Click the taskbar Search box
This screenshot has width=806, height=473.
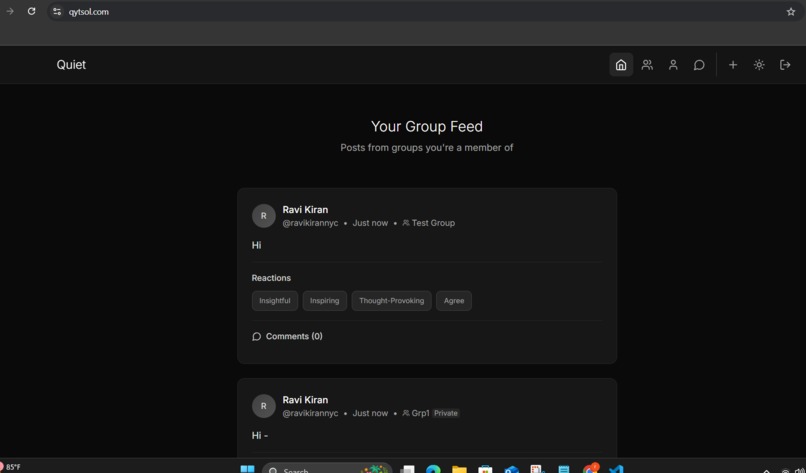pos(327,469)
